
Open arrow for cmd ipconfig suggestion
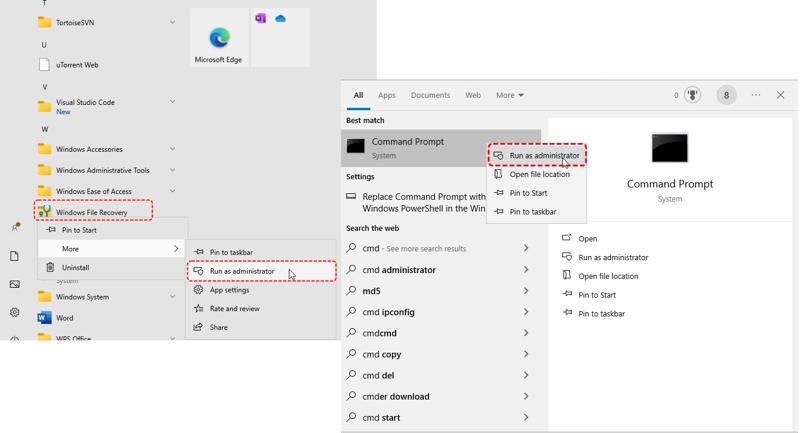(x=526, y=312)
